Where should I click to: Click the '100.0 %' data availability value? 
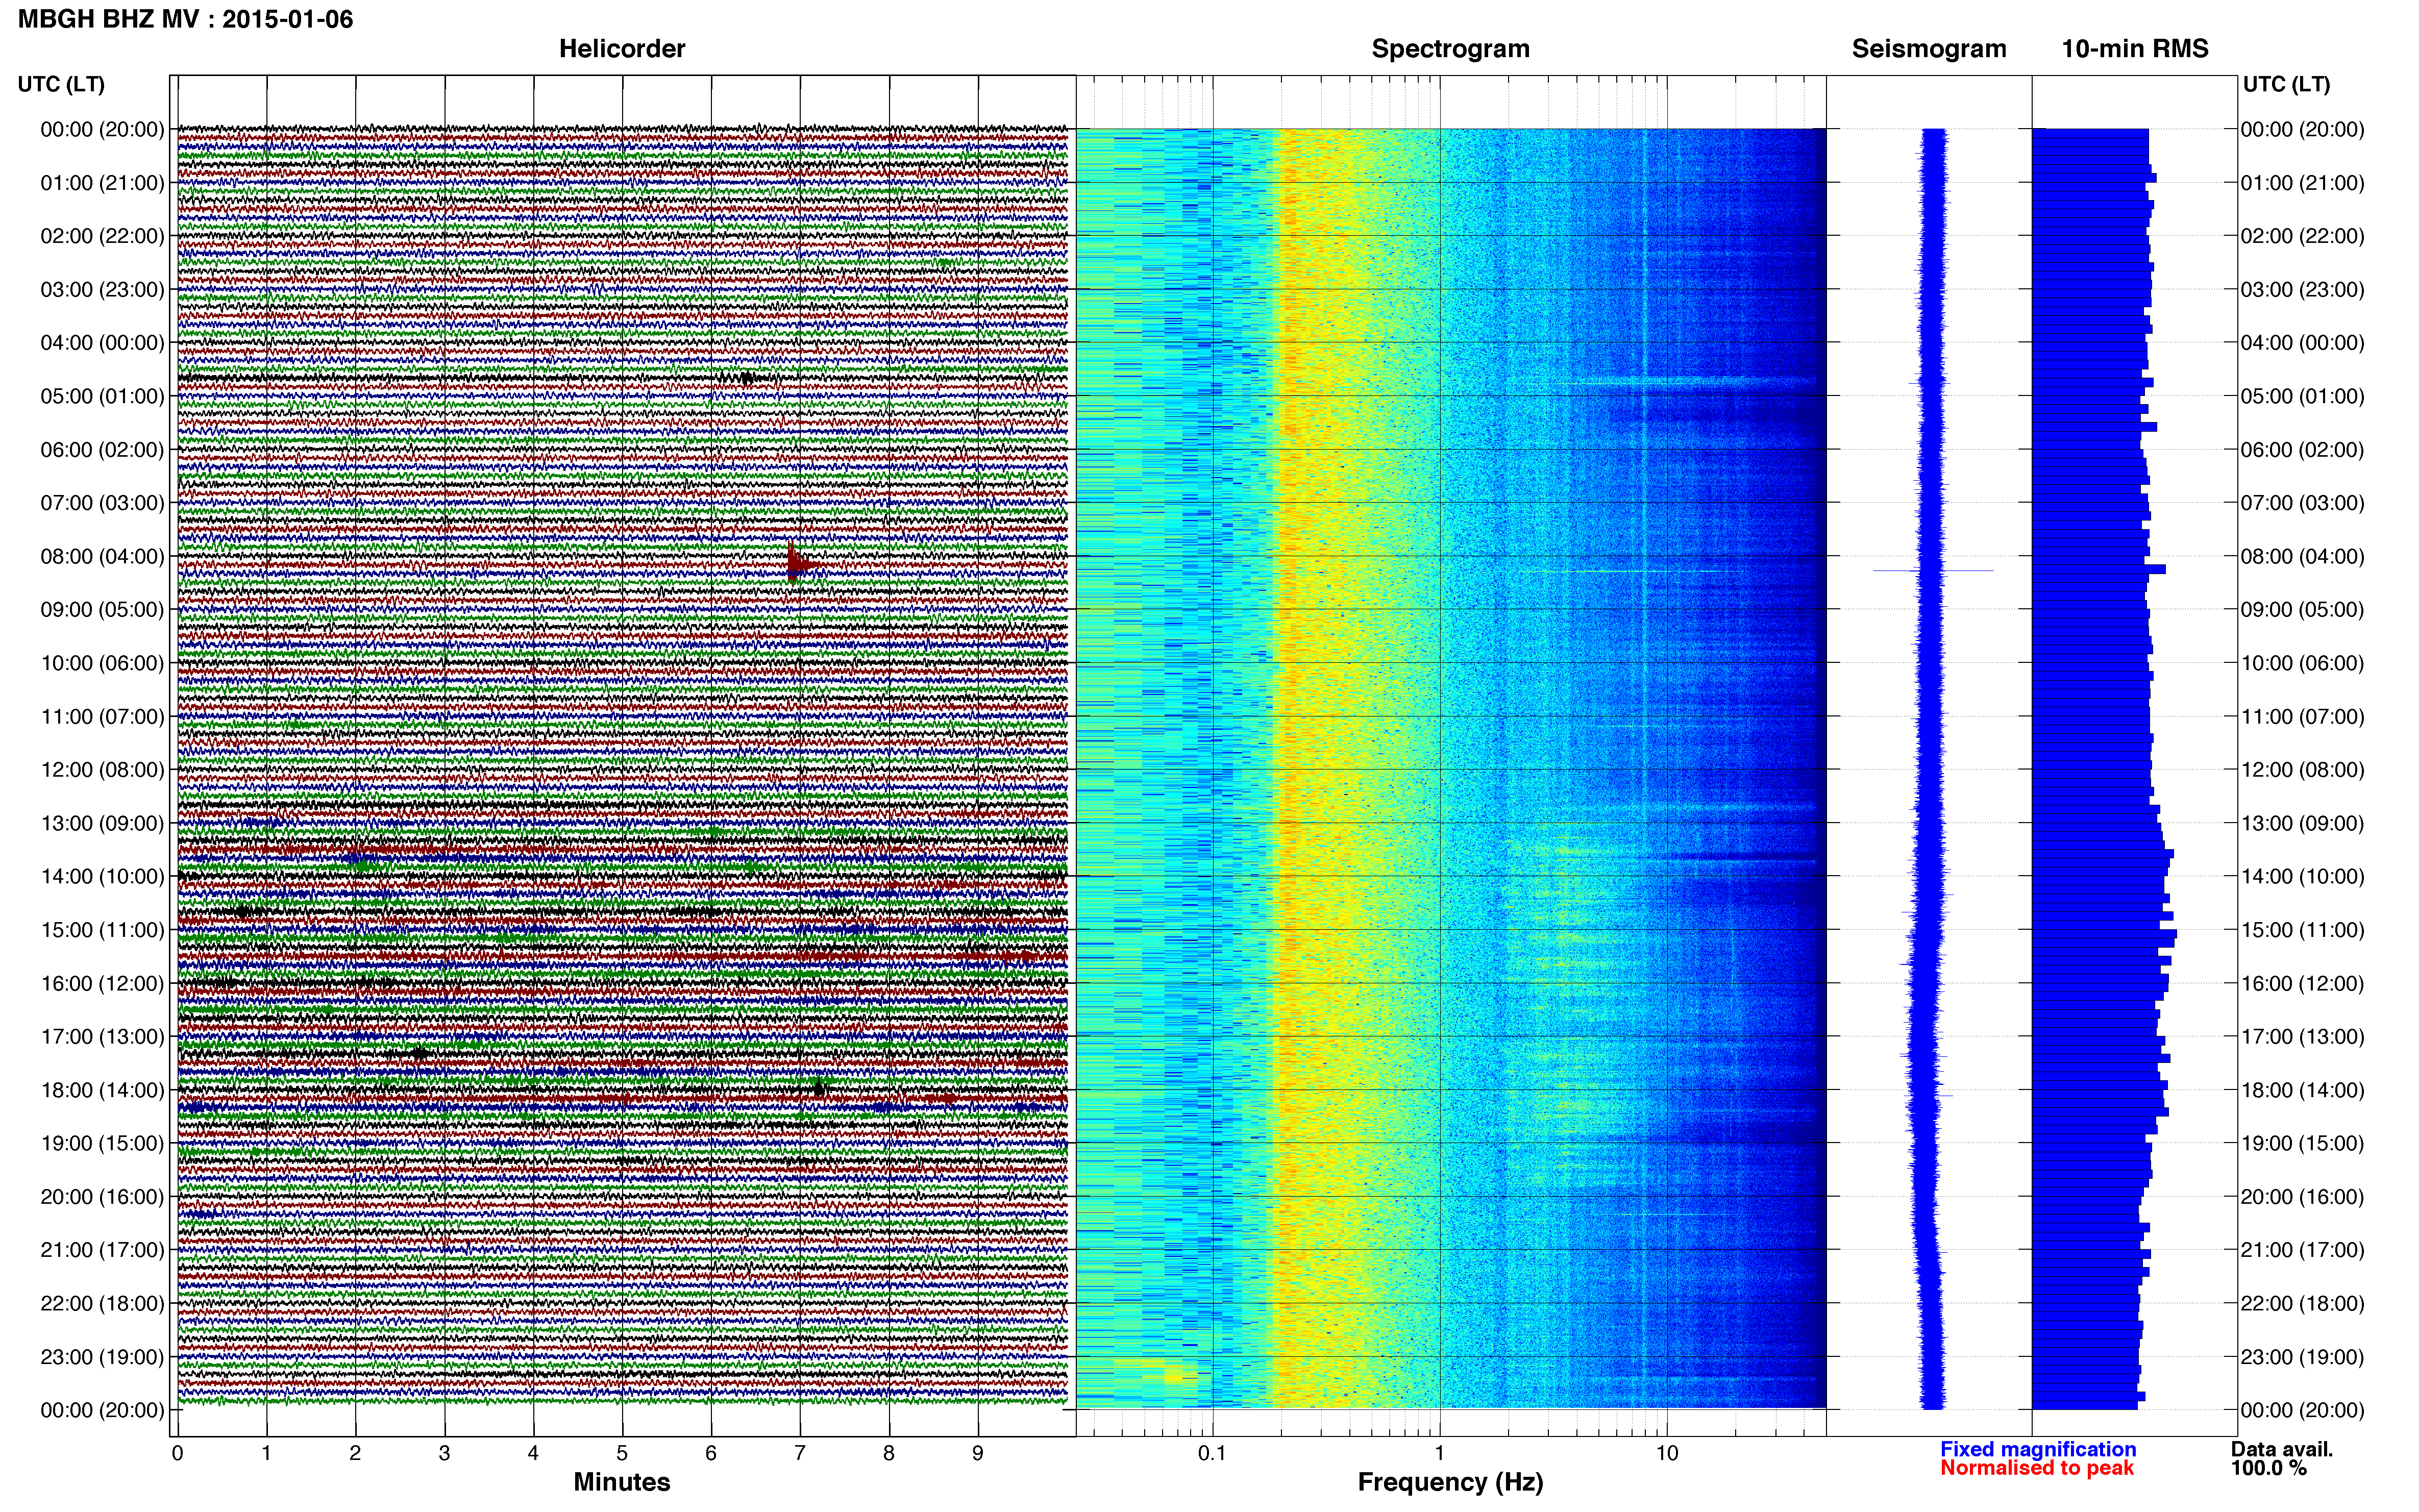pyautogui.click(x=2268, y=1468)
